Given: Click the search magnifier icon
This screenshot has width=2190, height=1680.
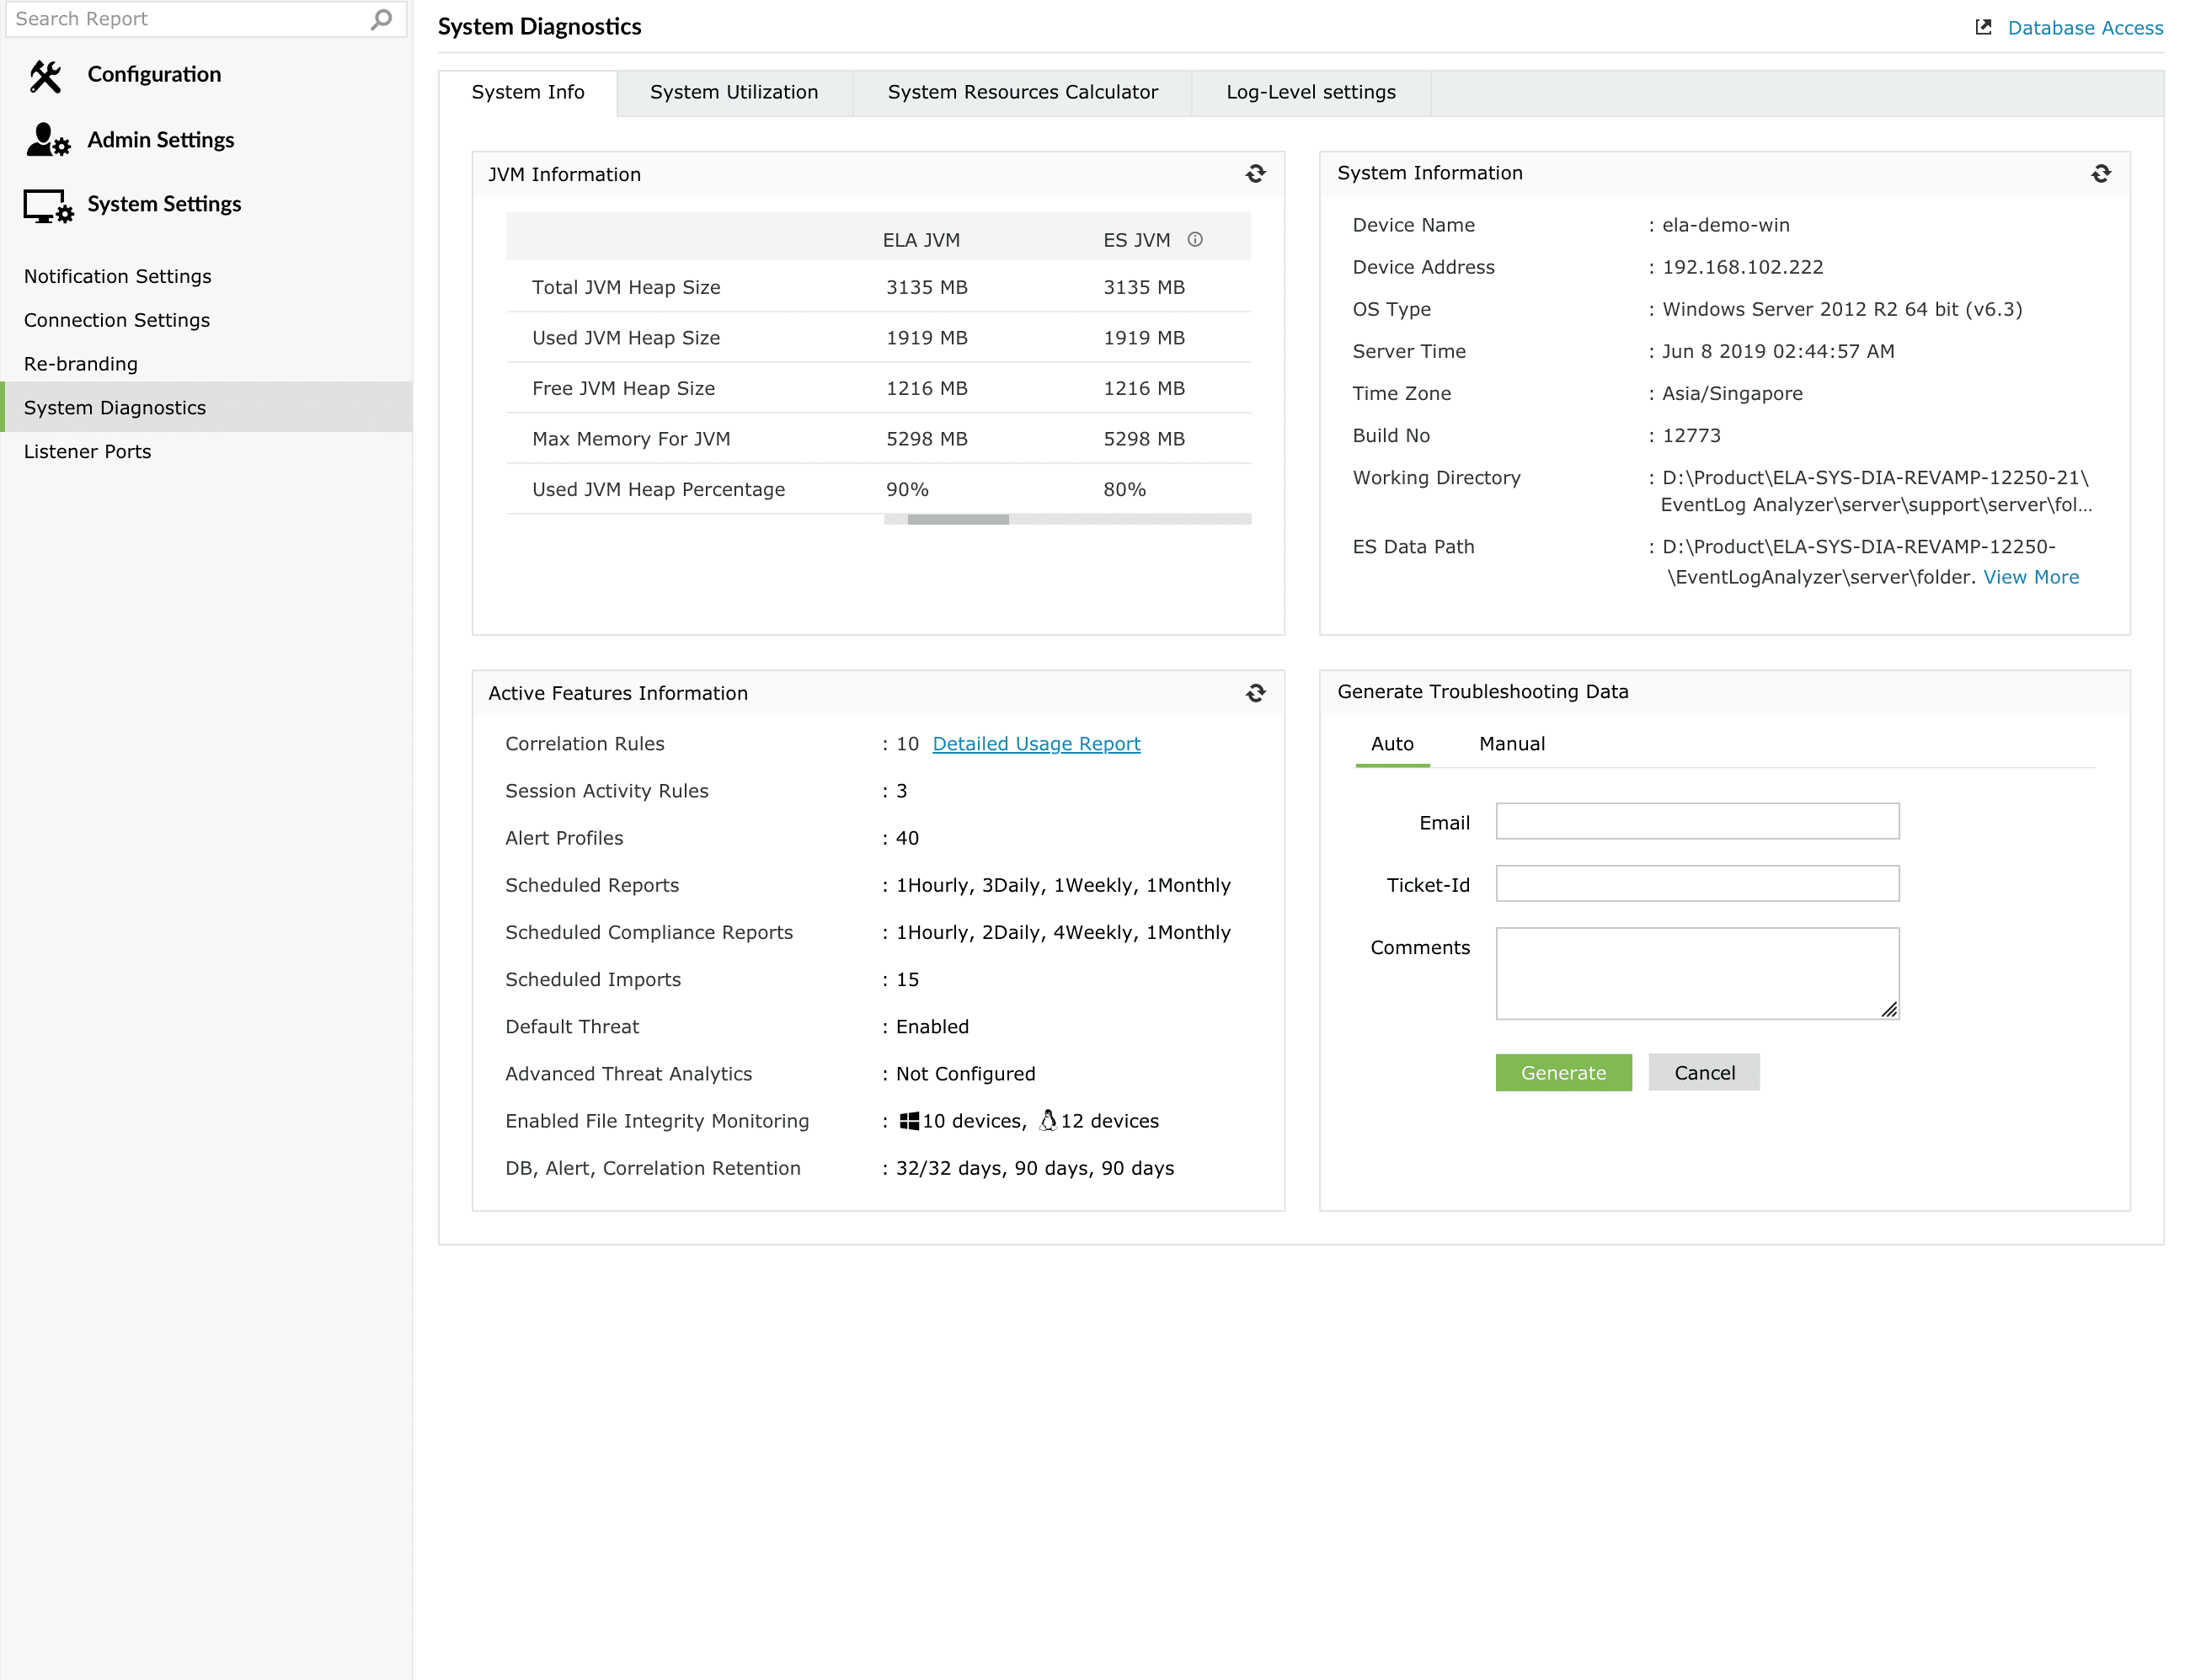Looking at the screenshot, I should coord(381,19).
